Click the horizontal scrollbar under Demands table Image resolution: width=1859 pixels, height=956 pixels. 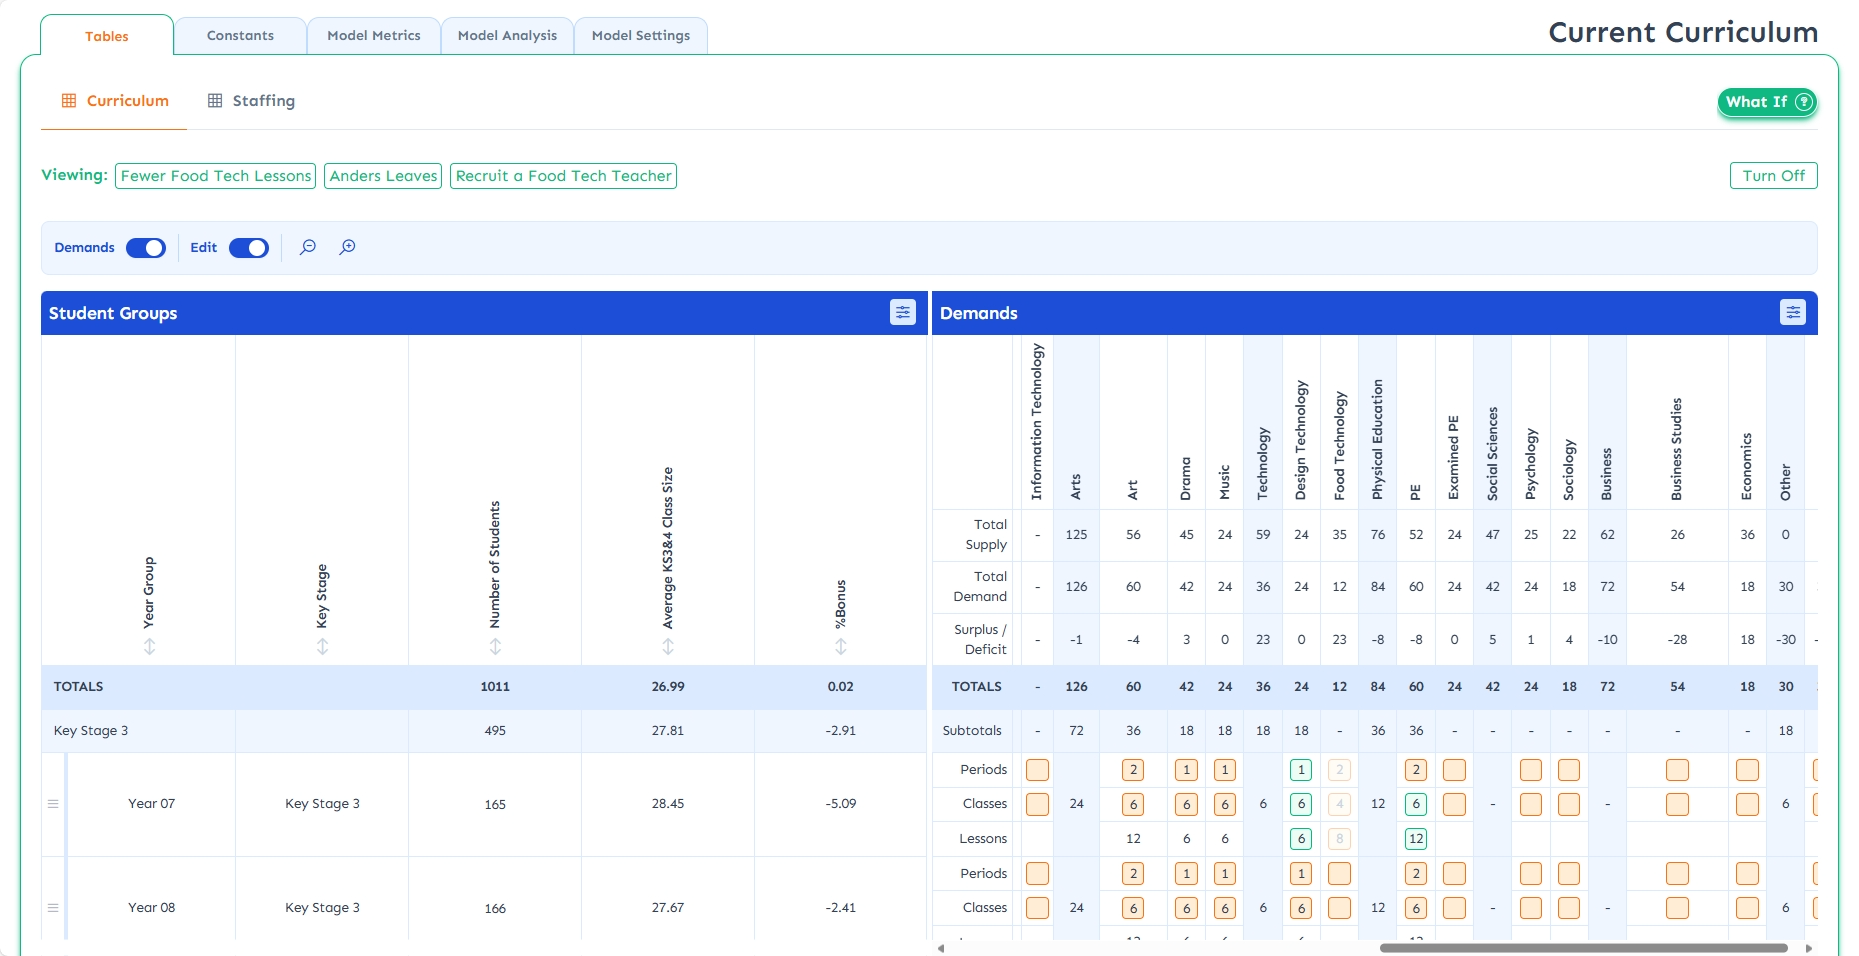(1583, 948)
